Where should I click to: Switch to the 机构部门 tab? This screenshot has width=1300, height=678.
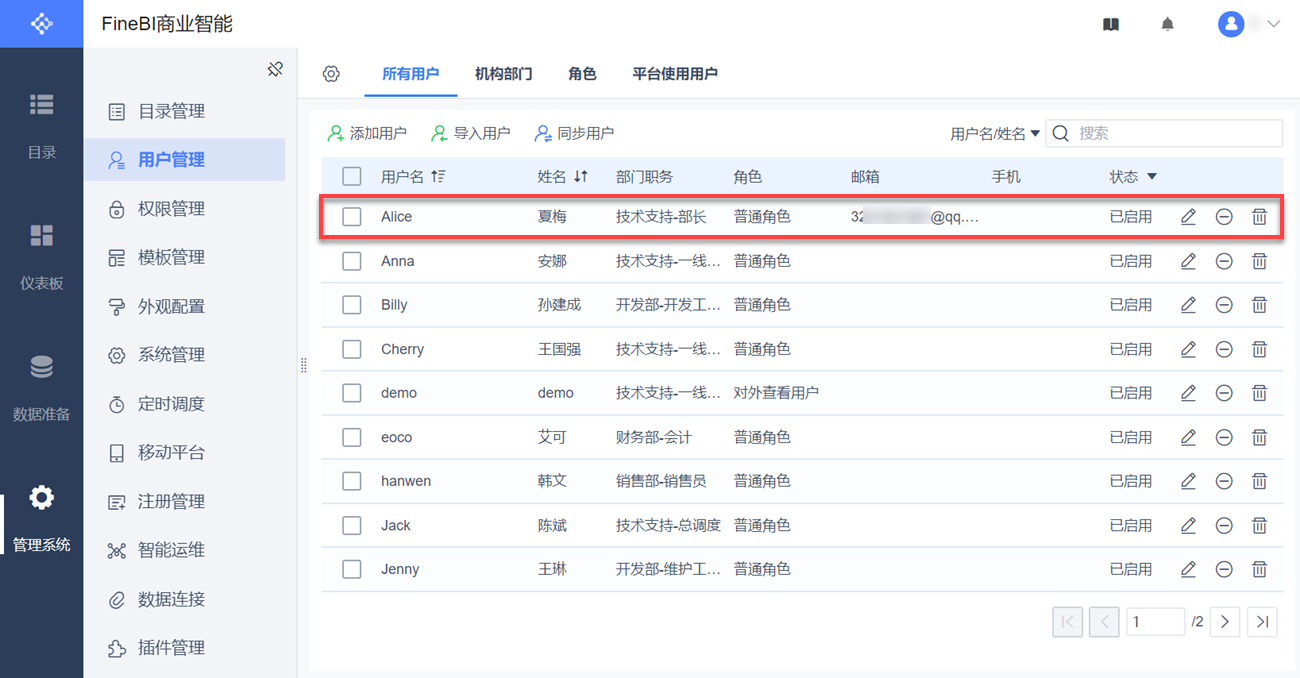[x=503, y=74]
